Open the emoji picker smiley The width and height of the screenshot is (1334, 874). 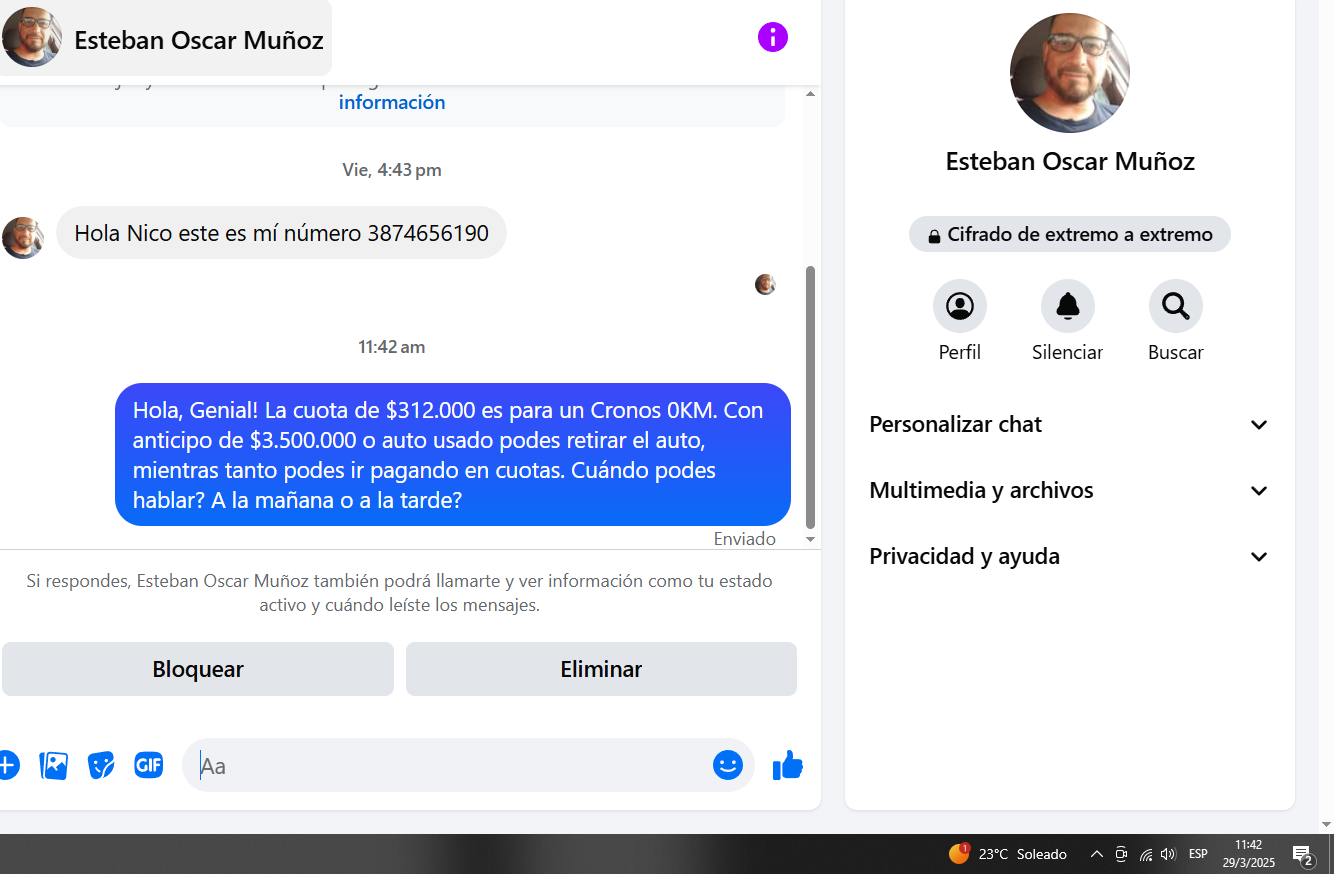[x=728, y=766]
